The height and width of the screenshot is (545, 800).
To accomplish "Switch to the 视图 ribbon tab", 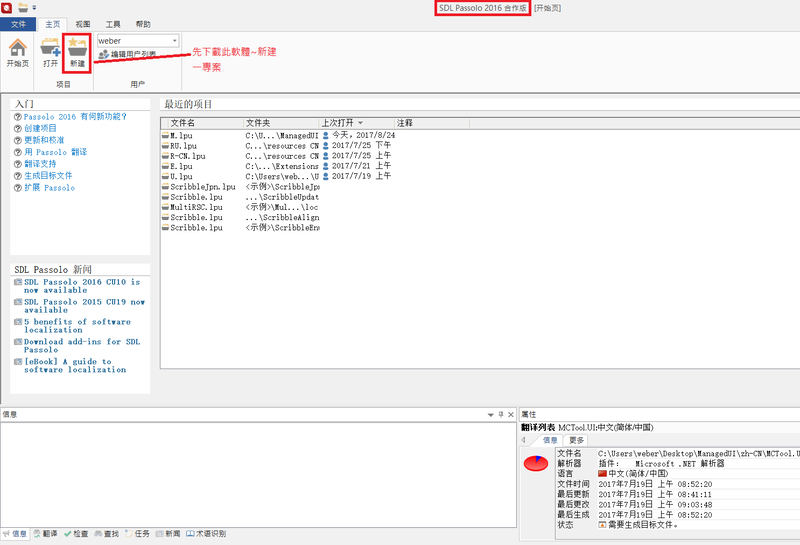I will click(x=82, y=23).
